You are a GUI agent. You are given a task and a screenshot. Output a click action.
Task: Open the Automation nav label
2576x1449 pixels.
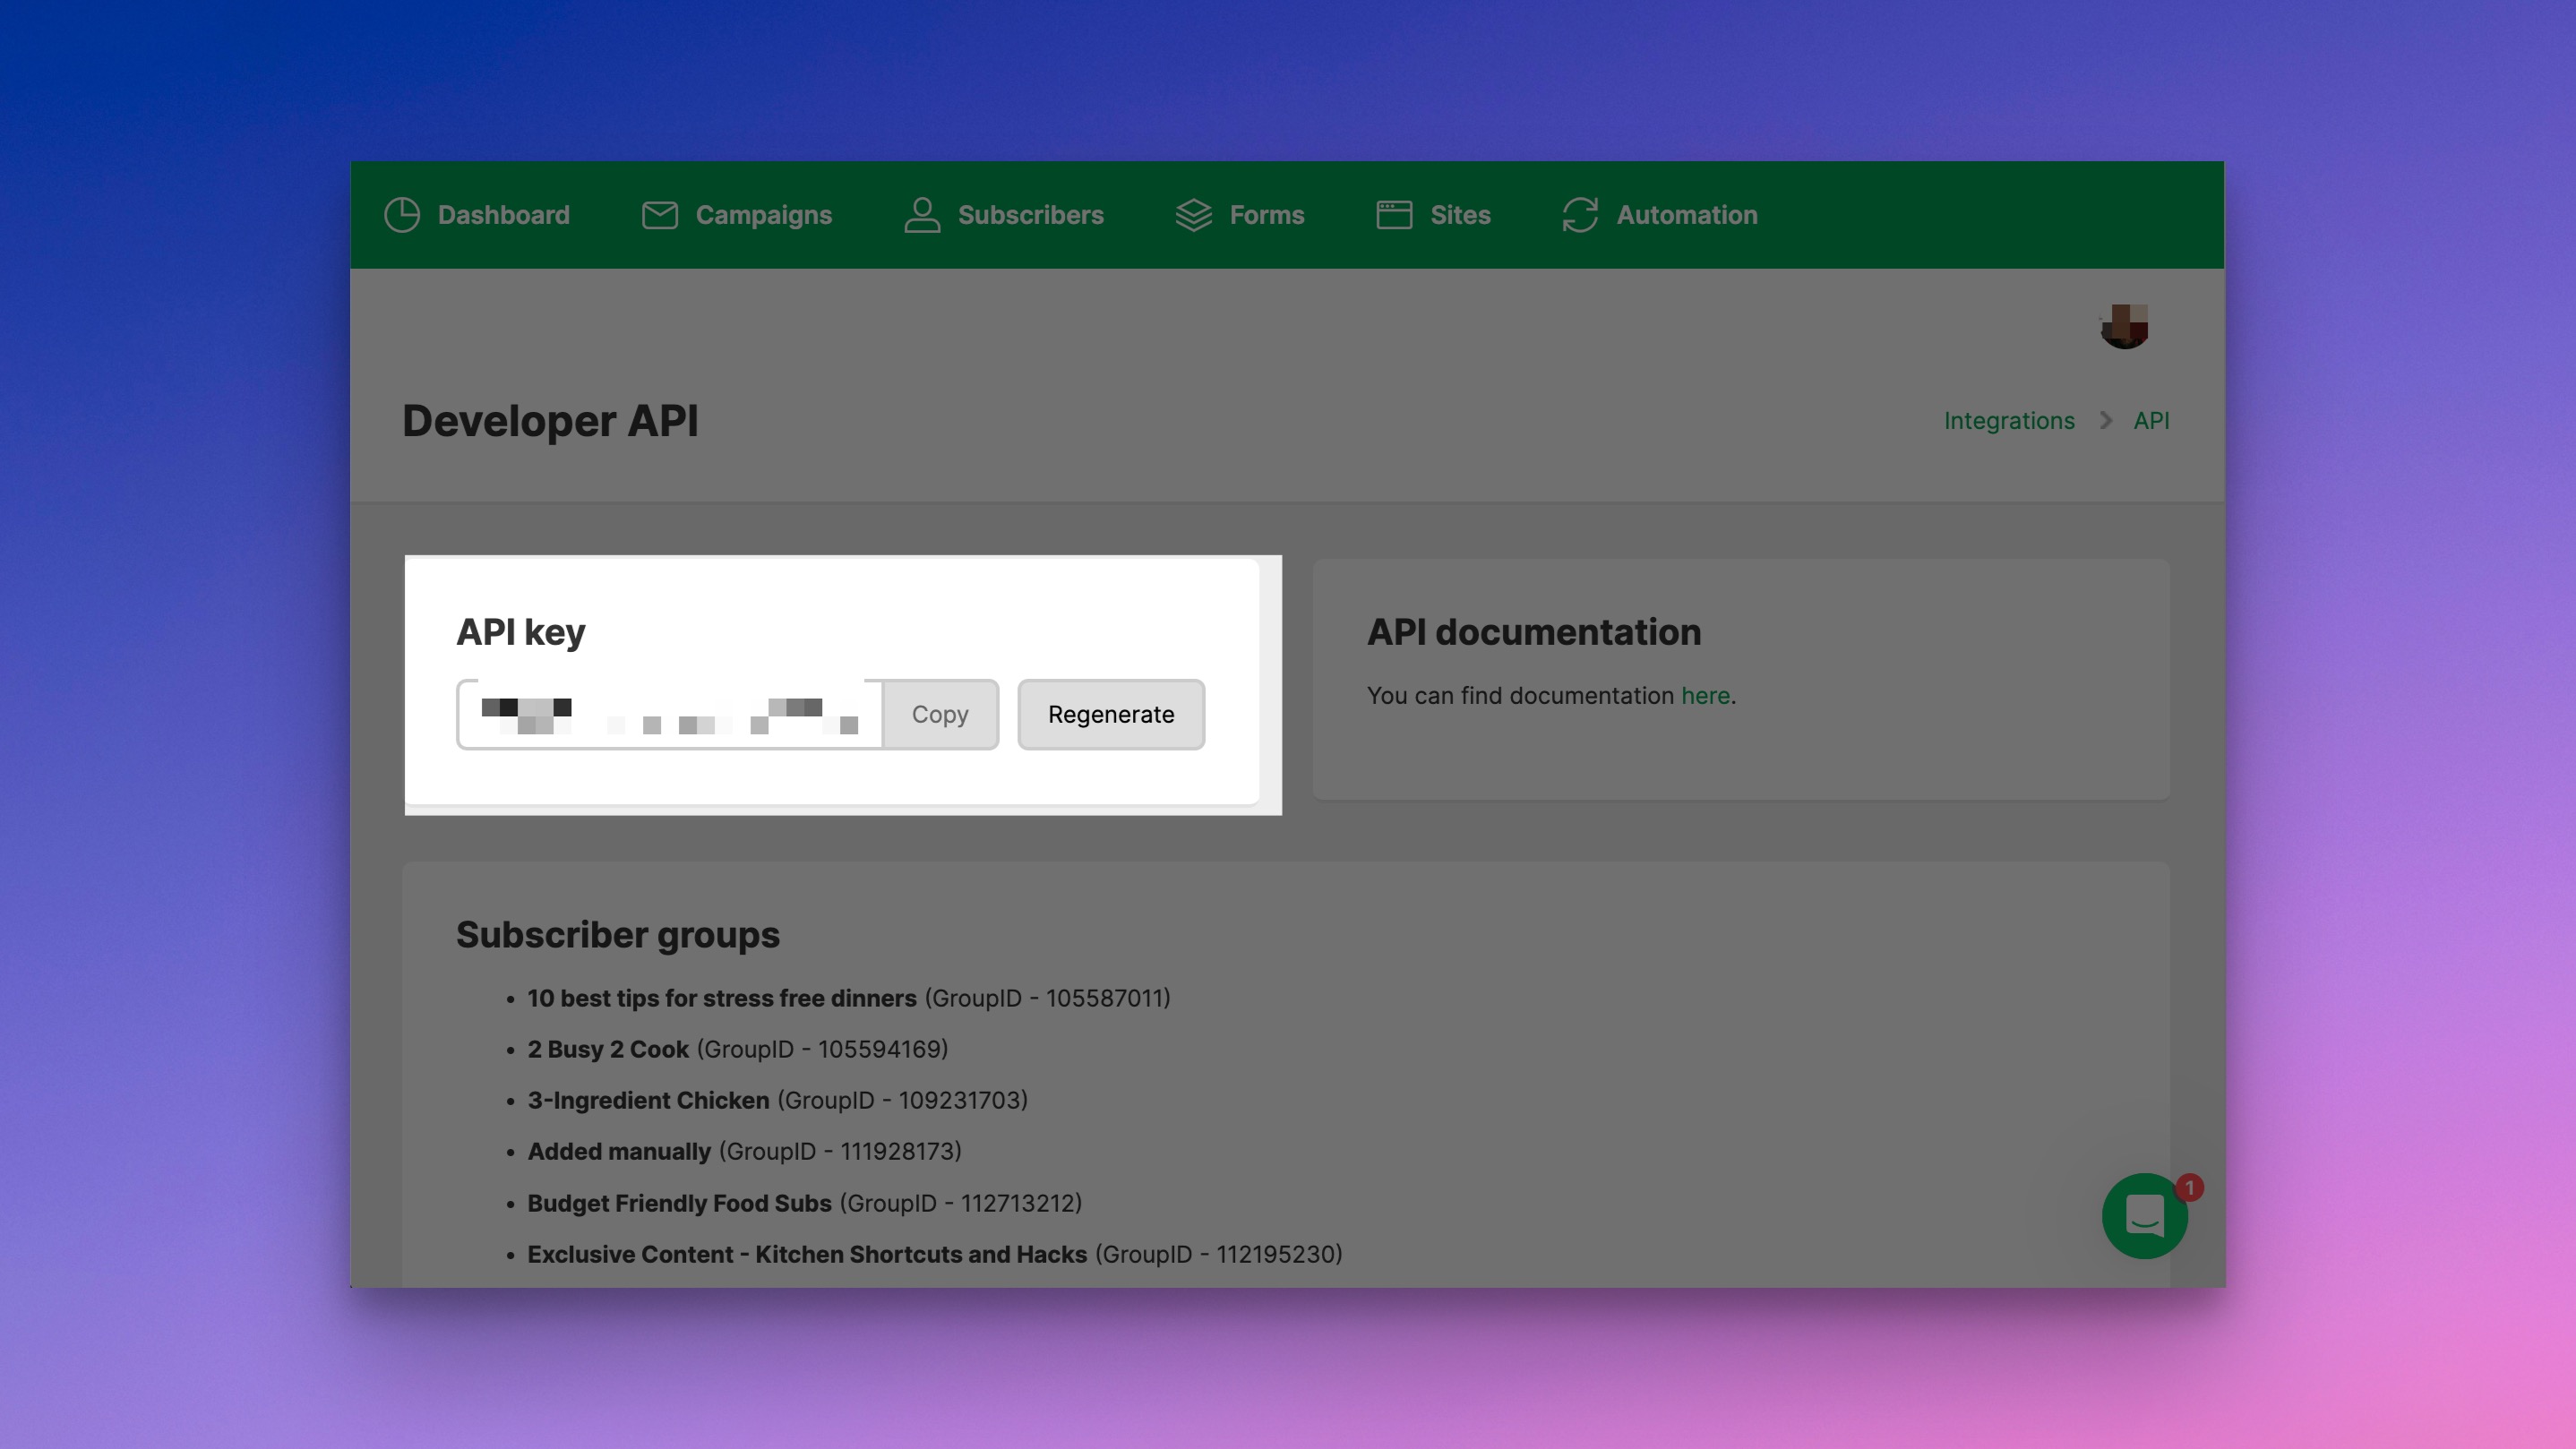click(1686, 215)
